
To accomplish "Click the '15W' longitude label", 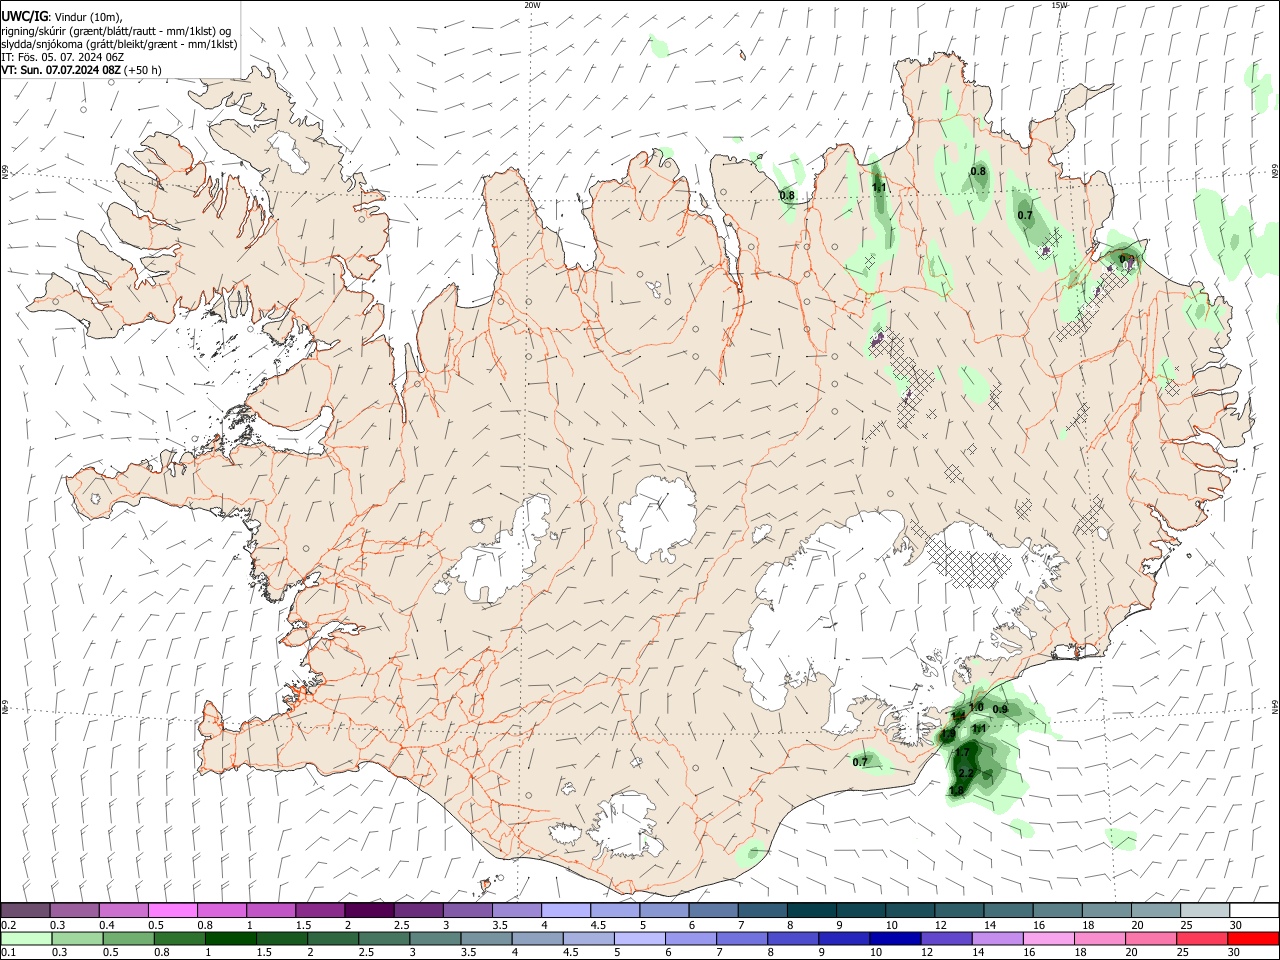I will tap(1059, 5).
